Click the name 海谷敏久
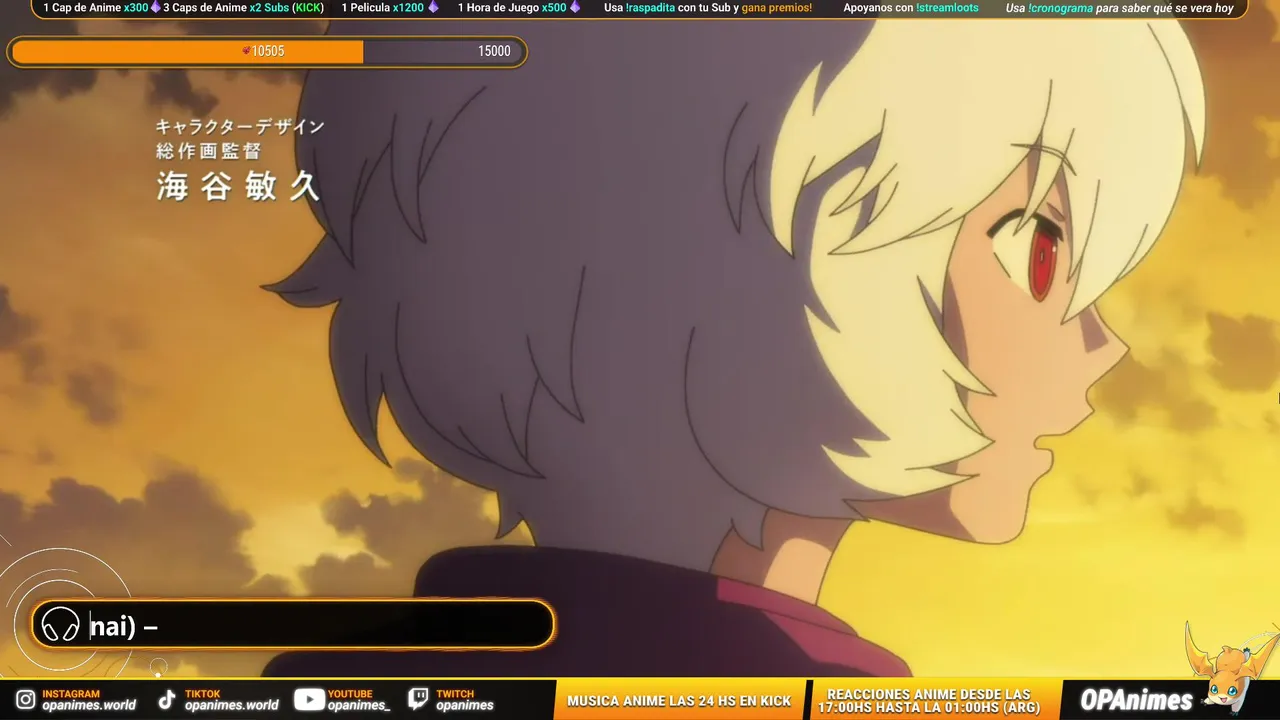This screenshot has height=720, width=1280. (x=238, y=185)
